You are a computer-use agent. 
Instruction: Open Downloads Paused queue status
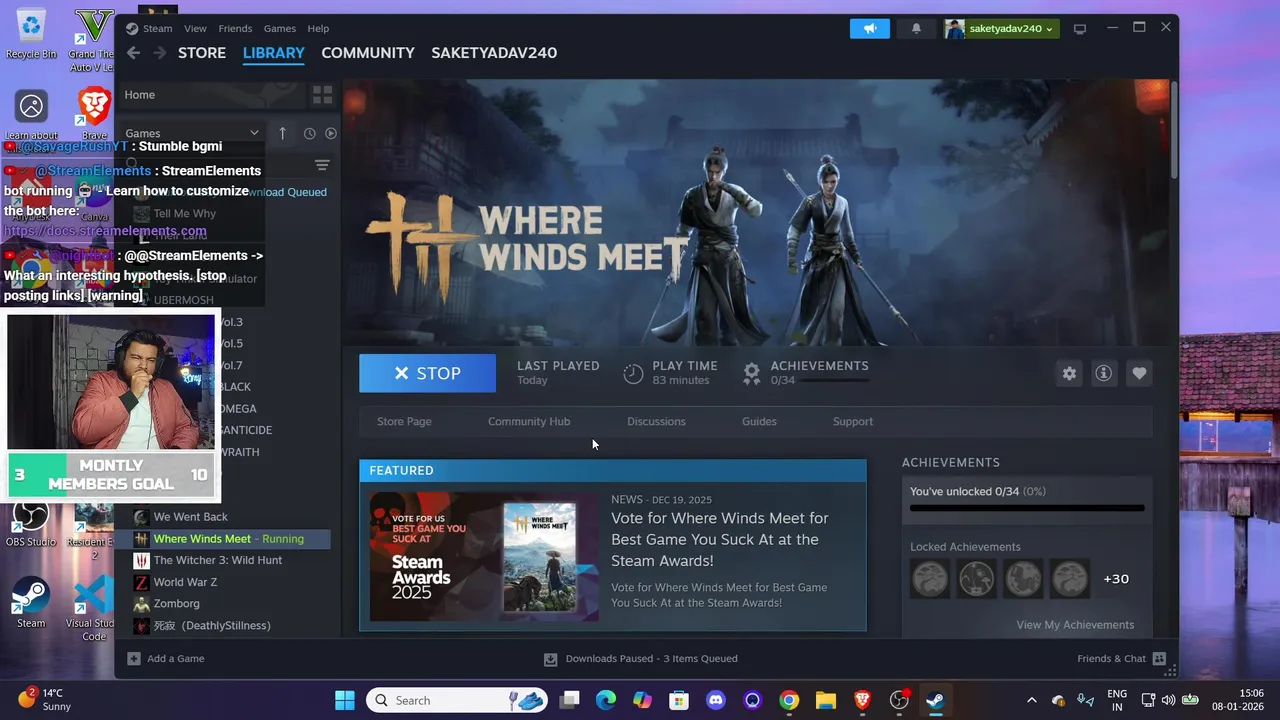click(x=641, y=658)
